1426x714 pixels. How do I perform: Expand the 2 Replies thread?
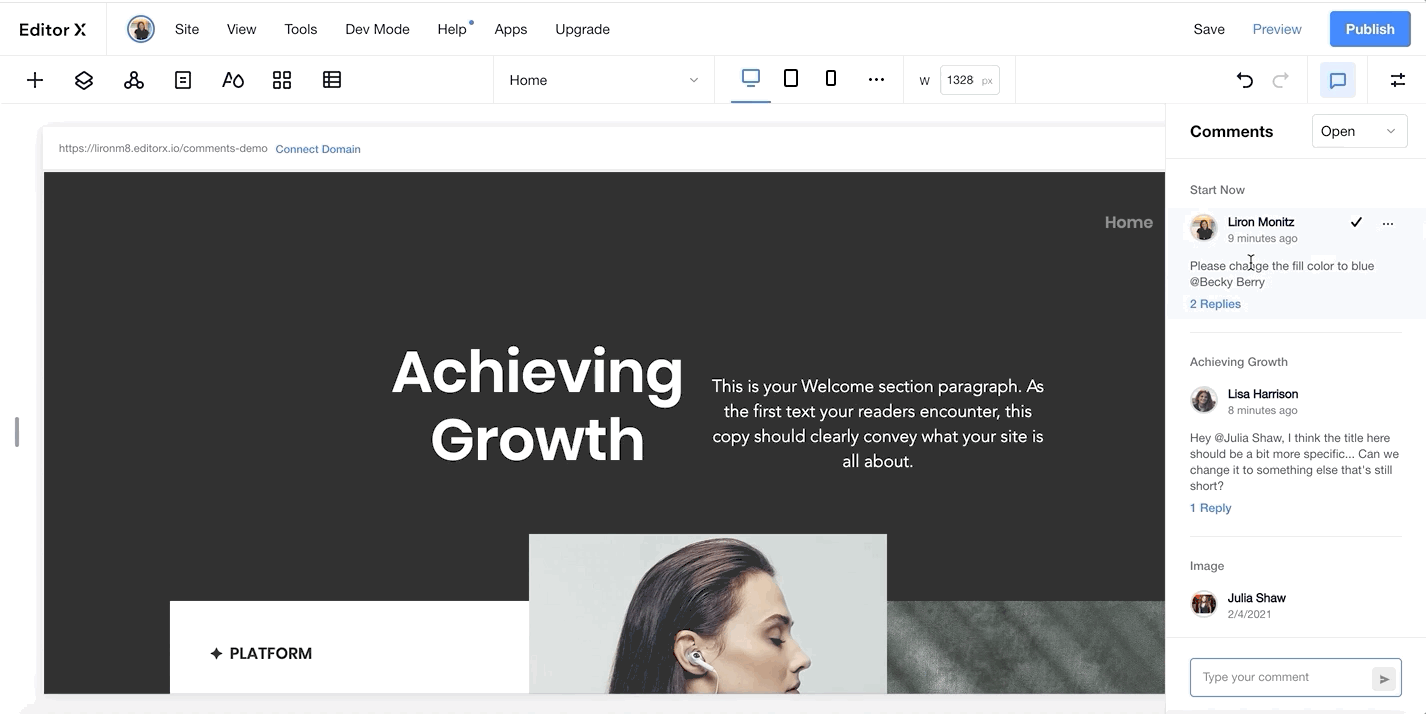tap(1215, 304)
